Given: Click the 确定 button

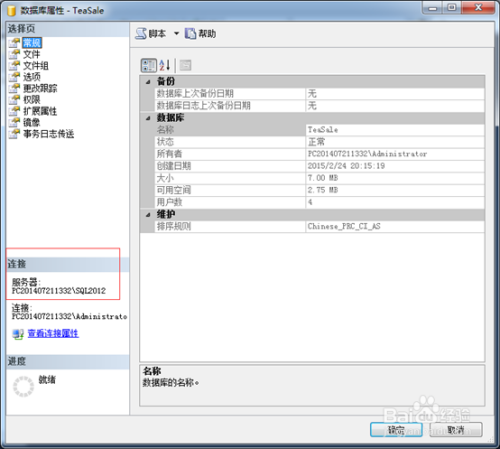Looking at the screenshot, I should coord(396,430).
